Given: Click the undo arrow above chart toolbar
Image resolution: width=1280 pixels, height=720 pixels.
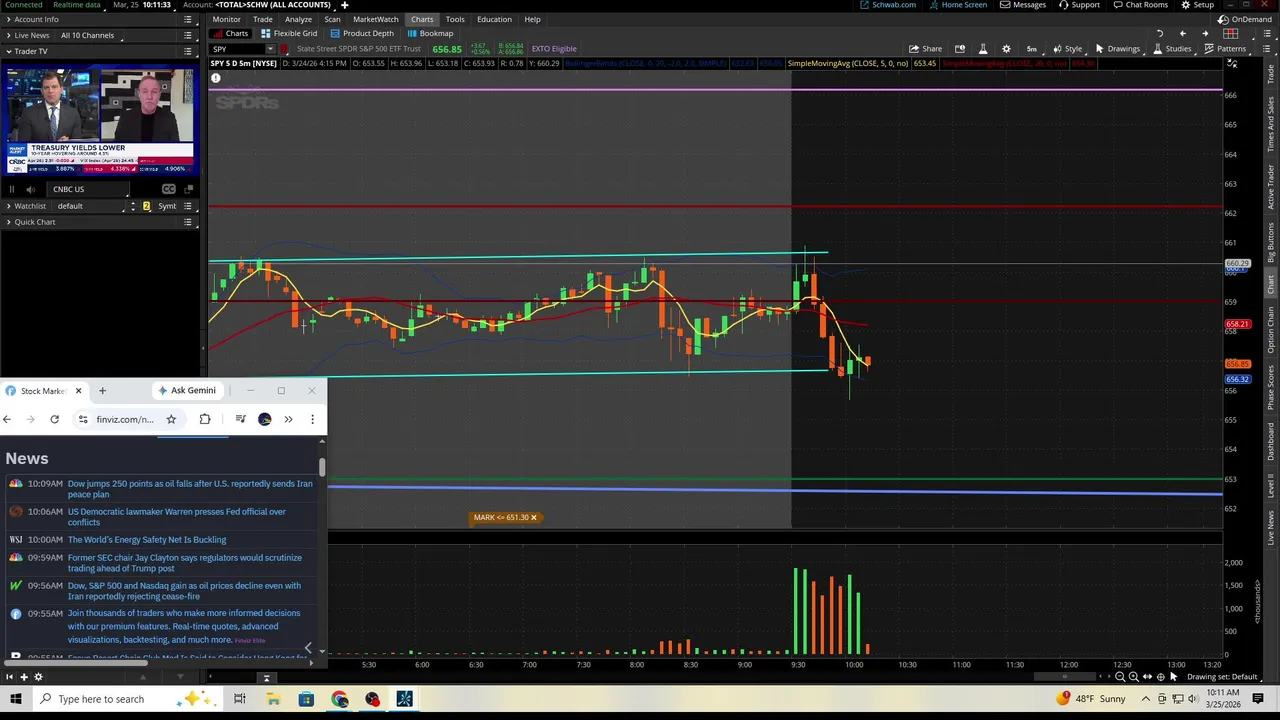Looking at the screenshot, I should (x=1160, y=34).
